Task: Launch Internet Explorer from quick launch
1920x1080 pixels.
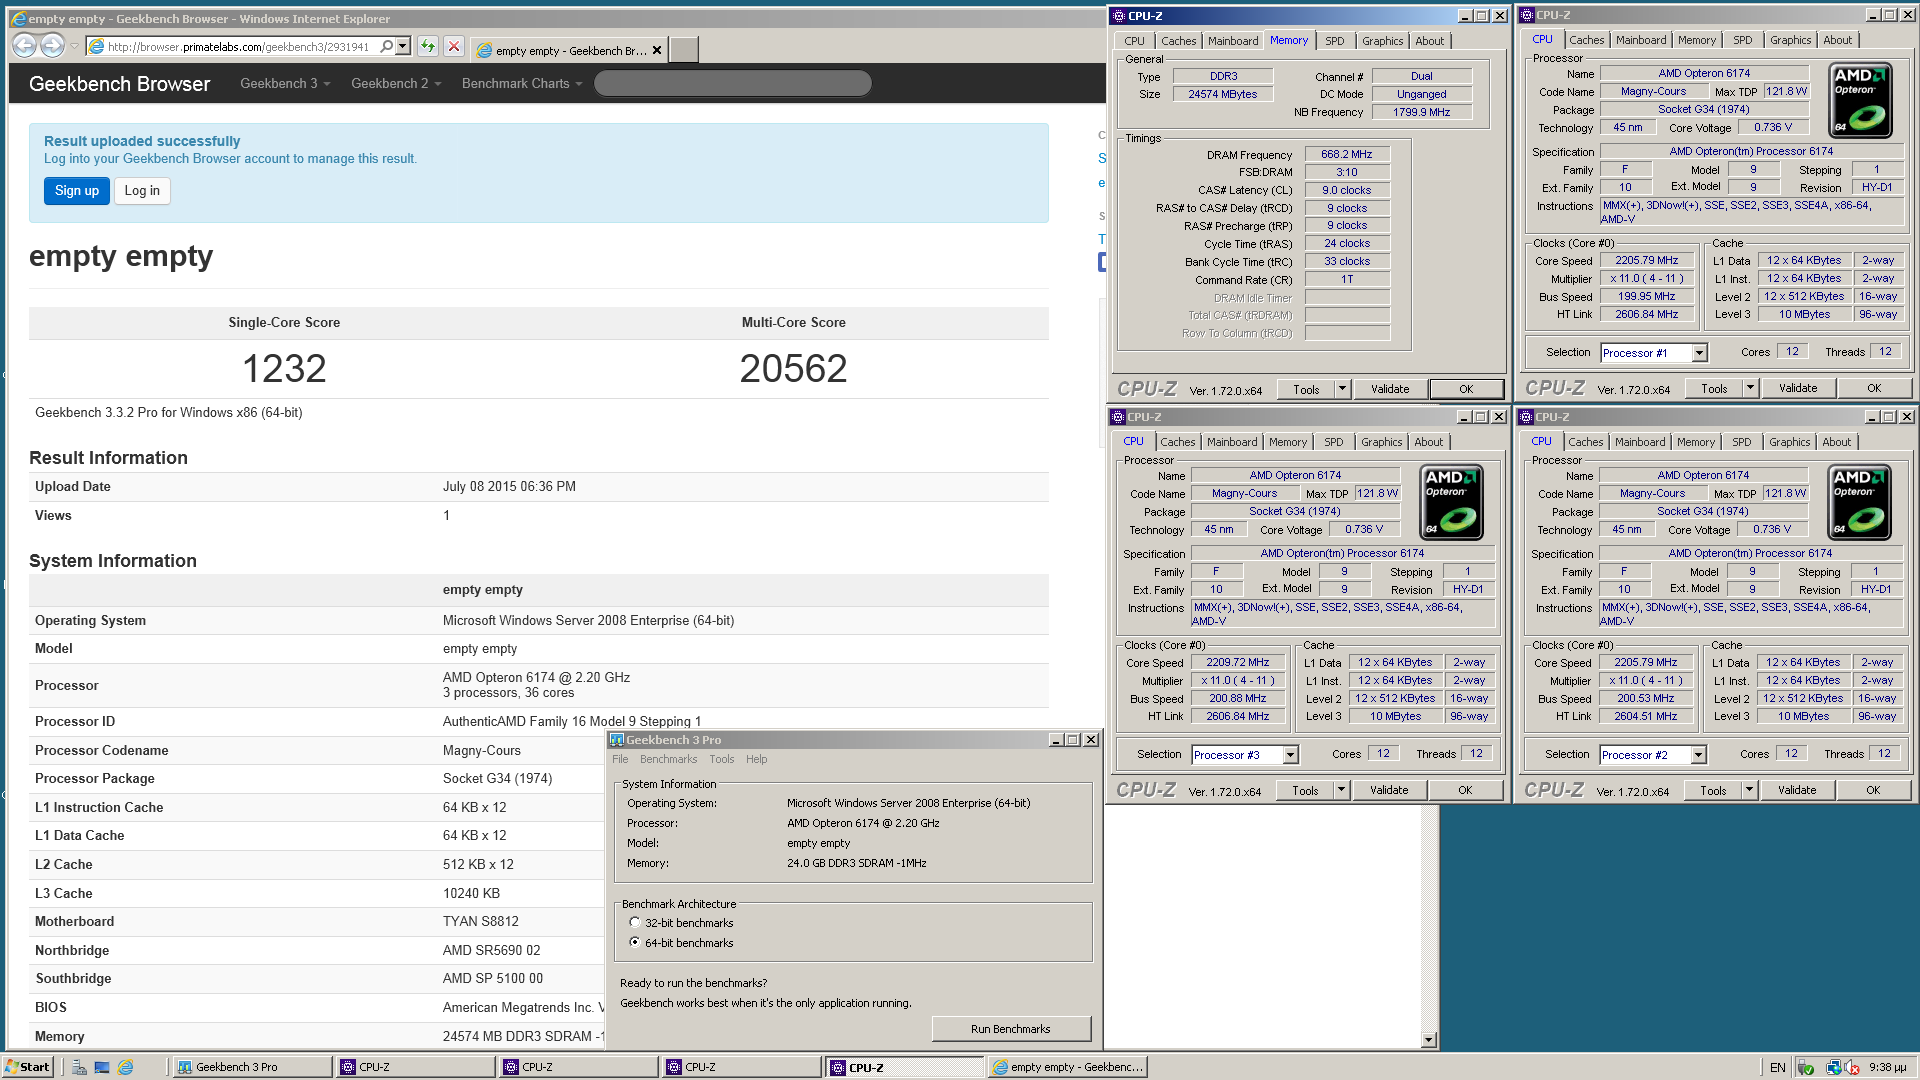Action: [x=126, y=1067]
